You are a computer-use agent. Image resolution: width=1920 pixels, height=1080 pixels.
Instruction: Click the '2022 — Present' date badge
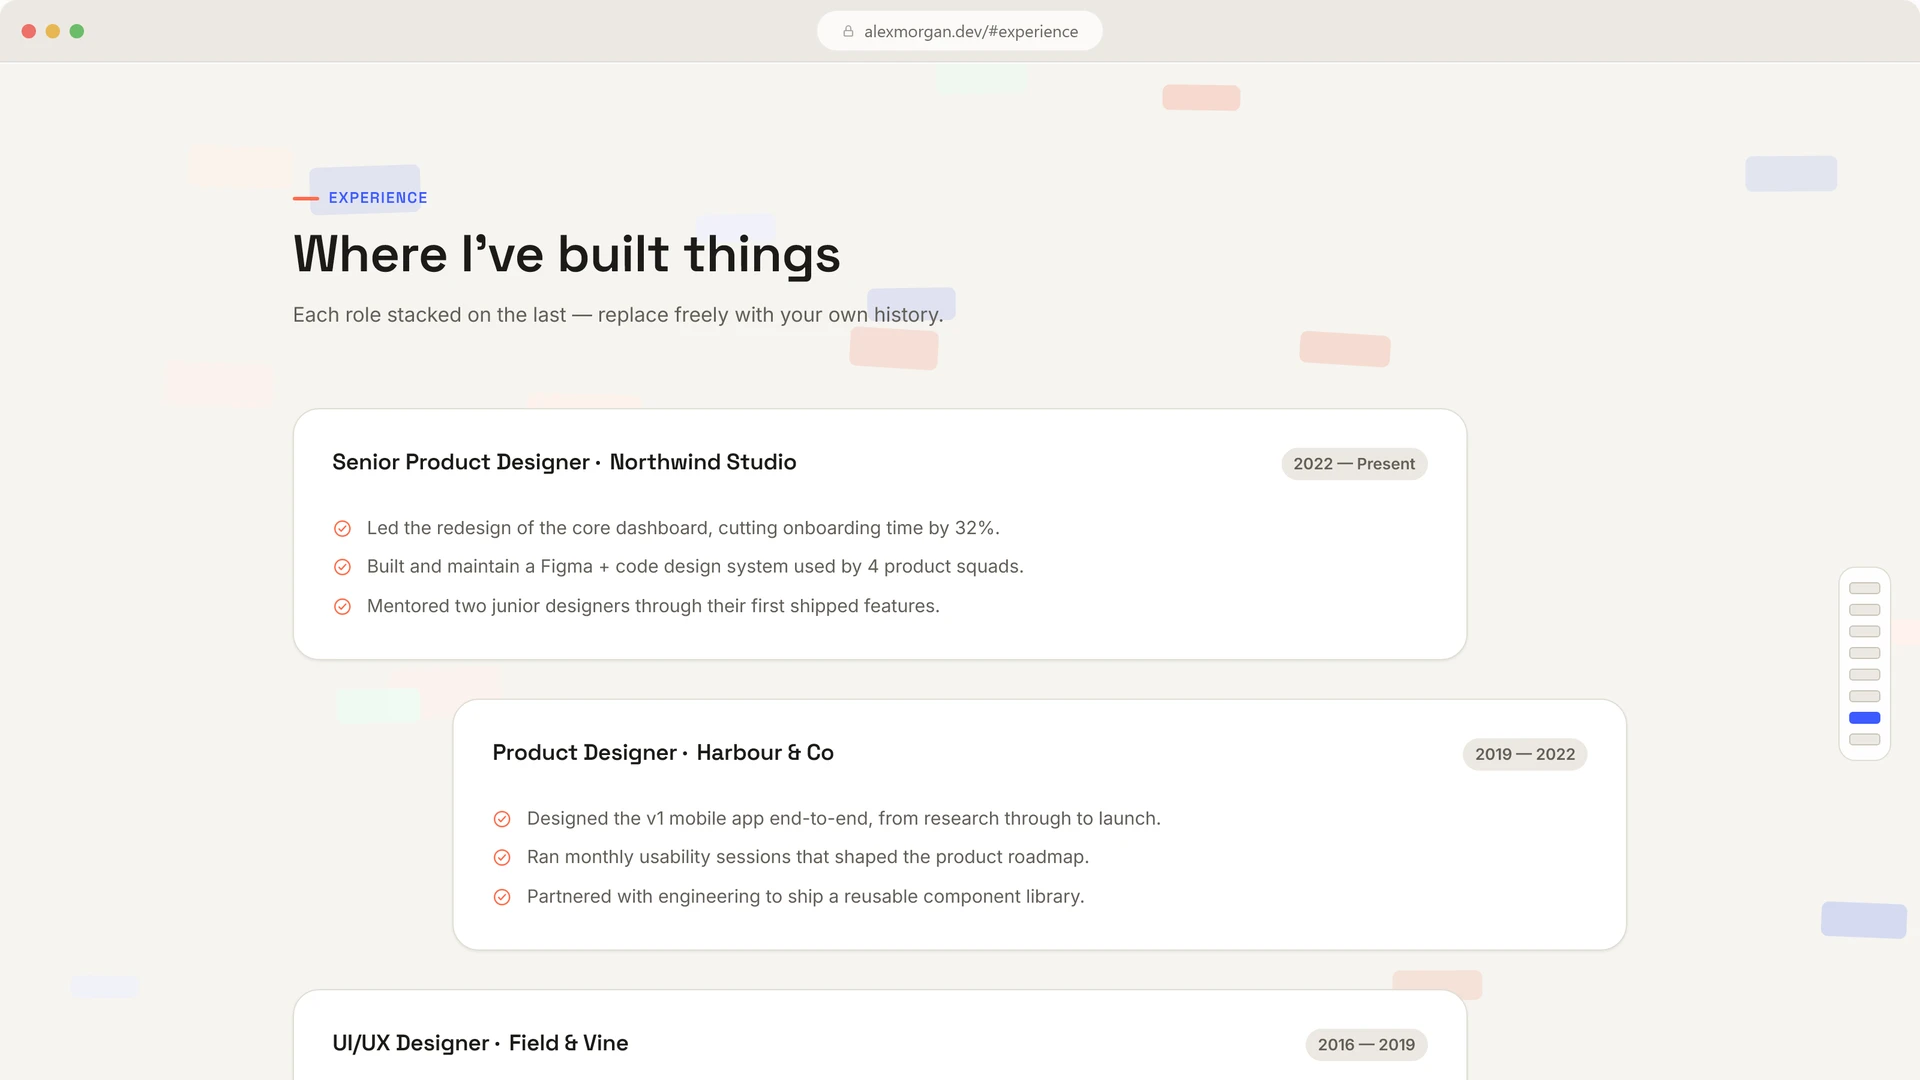point(1354,464)
